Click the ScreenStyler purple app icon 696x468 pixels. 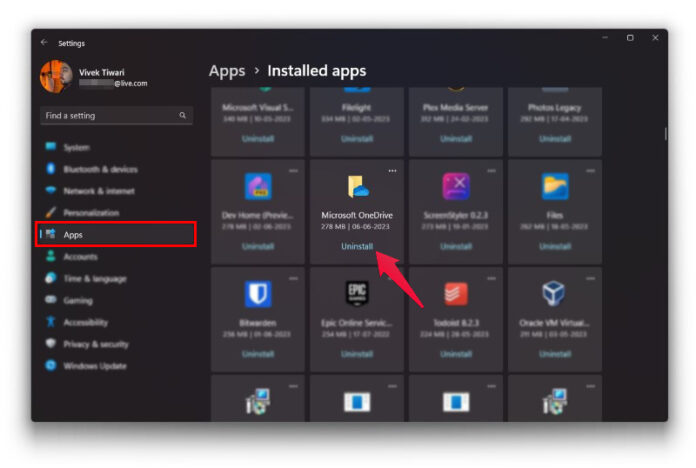click(456, 186)
